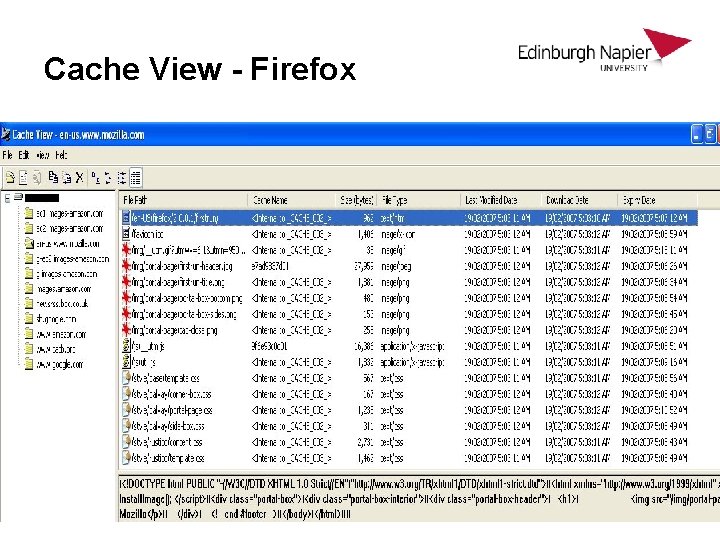Sort by the Cache Name column header

[292, 200]
